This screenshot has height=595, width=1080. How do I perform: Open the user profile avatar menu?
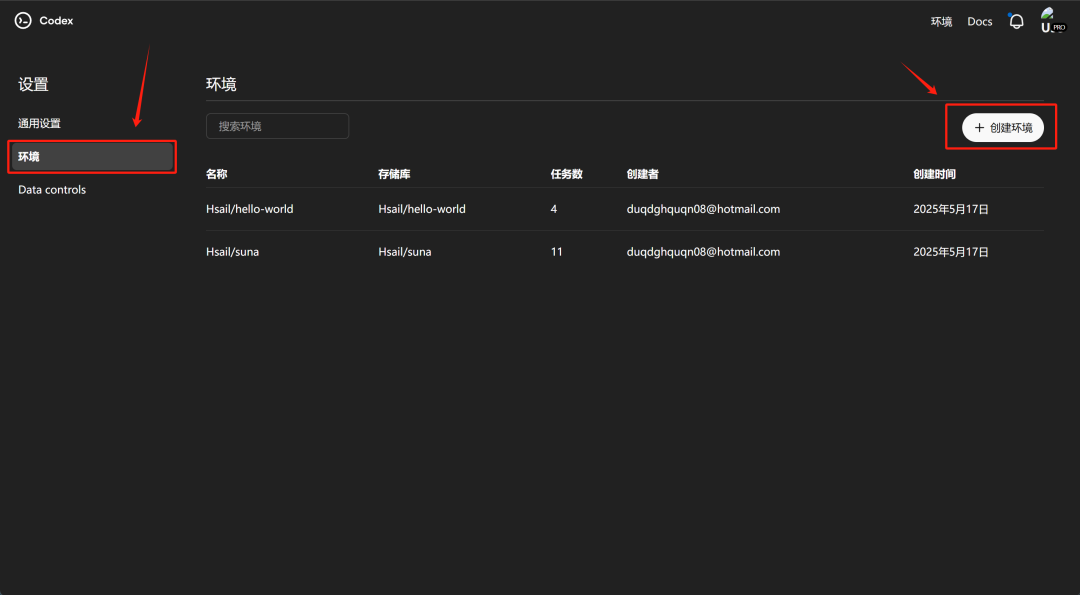pos(1049,20)
